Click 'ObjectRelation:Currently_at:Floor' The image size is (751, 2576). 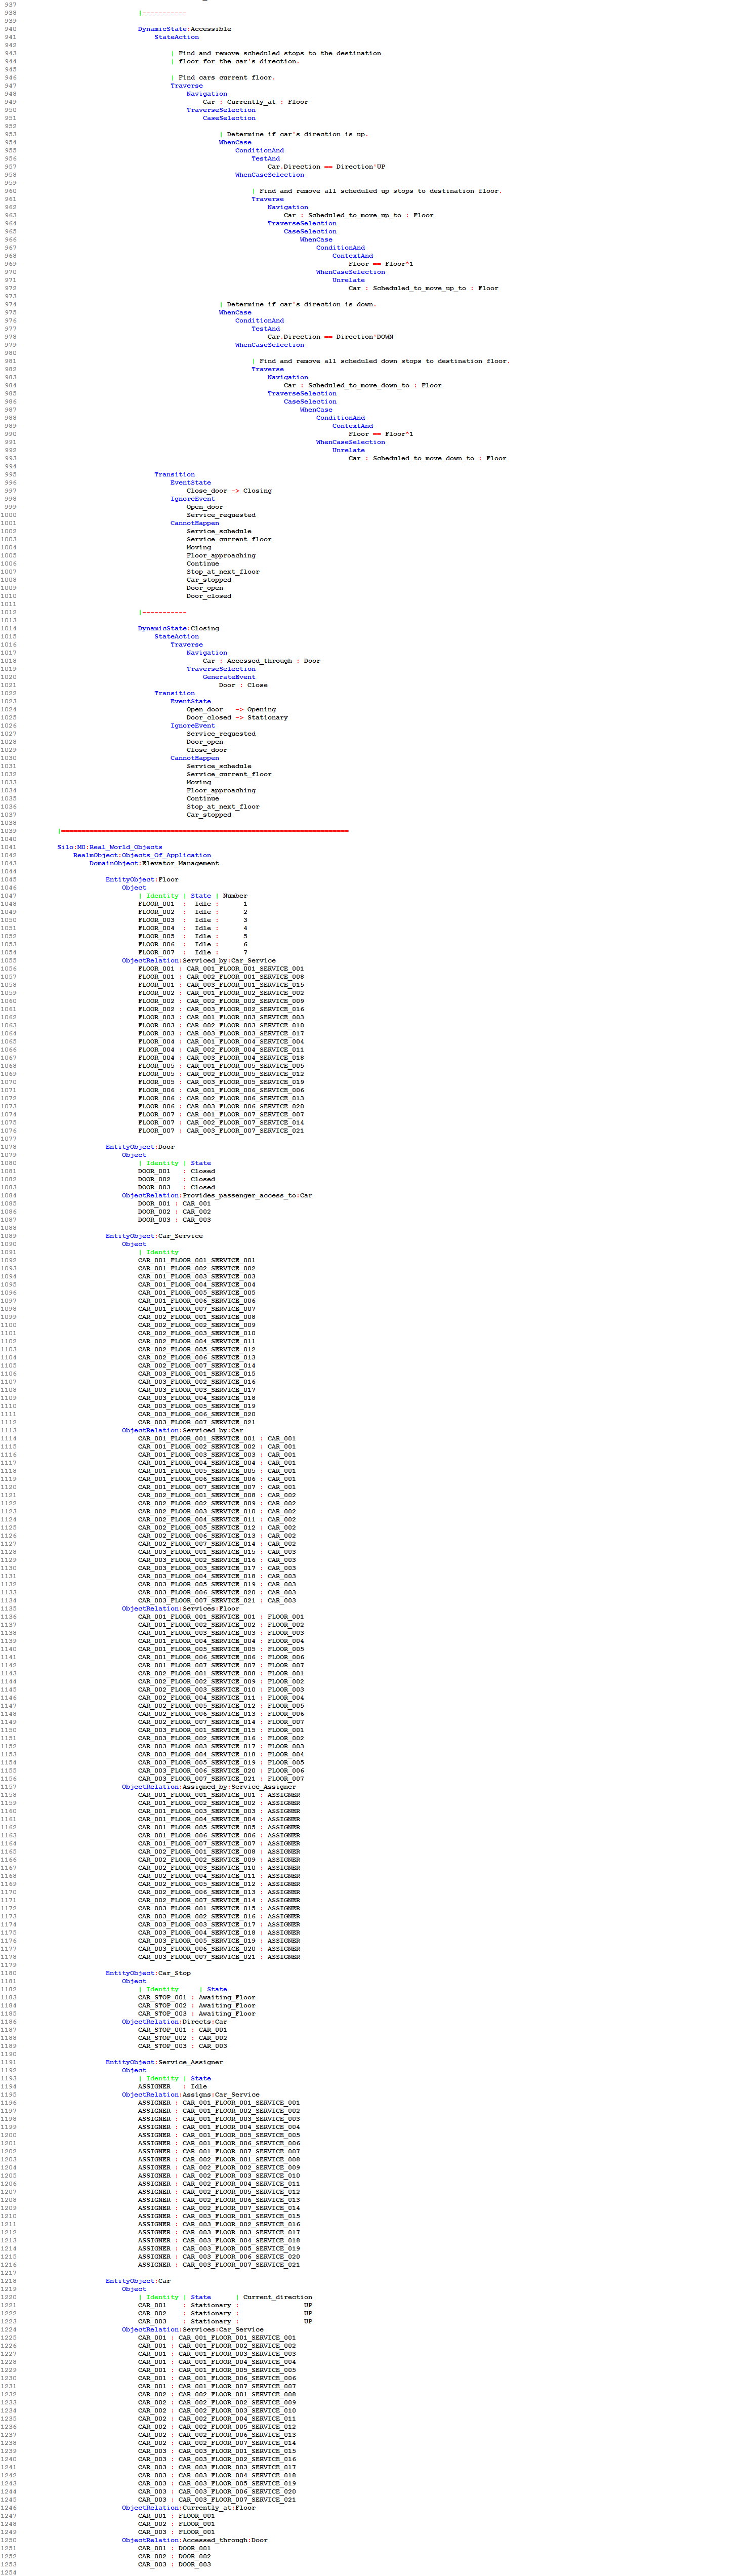[188, 2507]
